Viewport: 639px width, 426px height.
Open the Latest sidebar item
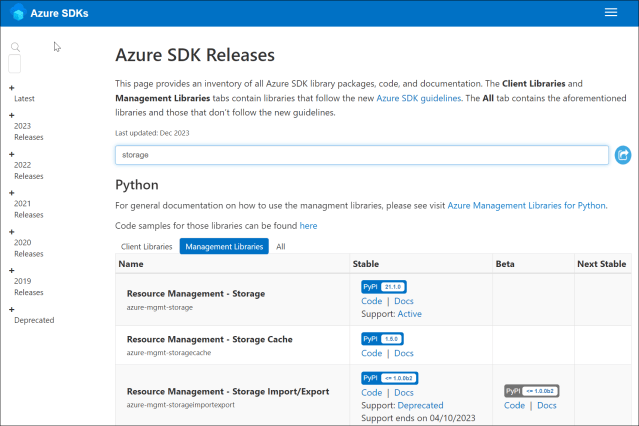[24, 99]
